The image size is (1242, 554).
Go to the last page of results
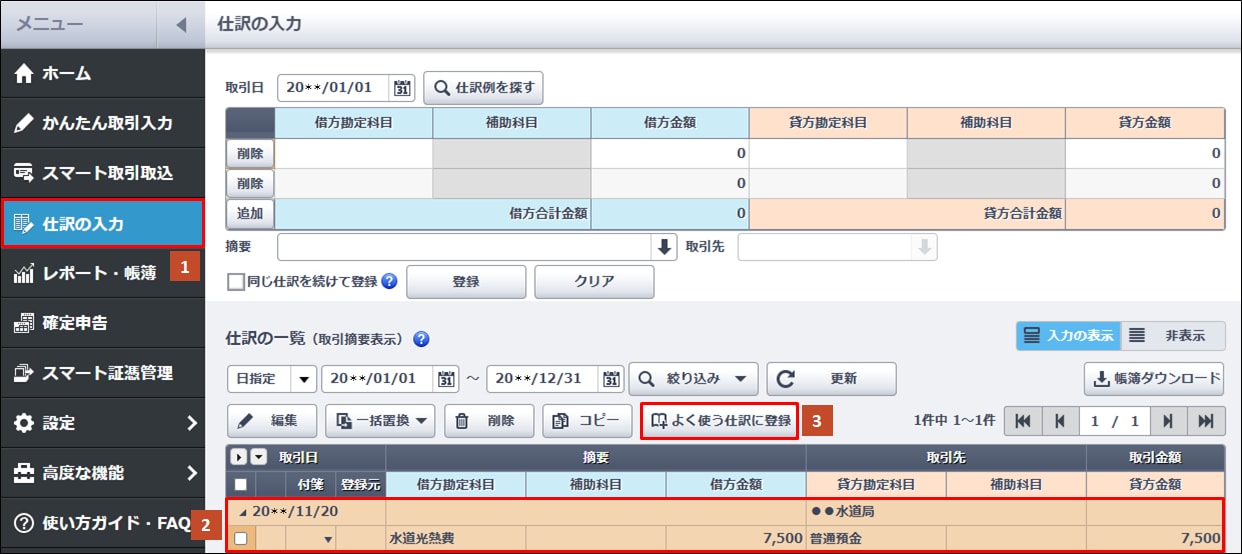point(1206,421)
